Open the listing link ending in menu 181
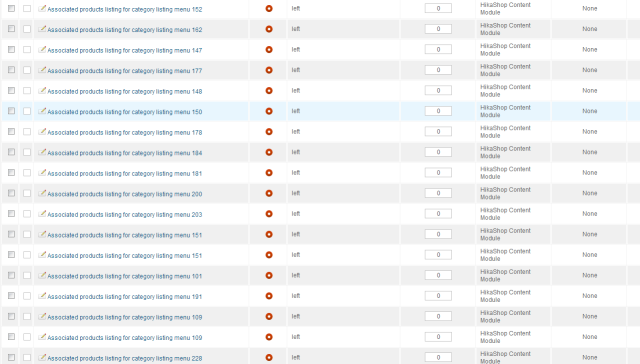The width and height of the screenshot is (640, 364). point(125,173)
